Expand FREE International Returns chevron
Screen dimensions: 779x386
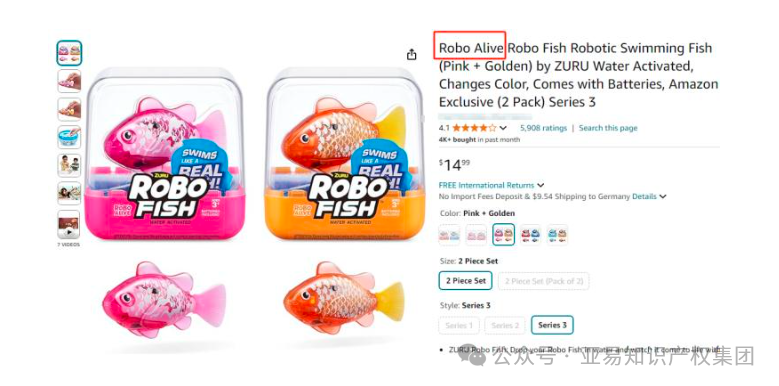(x=541, y=185)
